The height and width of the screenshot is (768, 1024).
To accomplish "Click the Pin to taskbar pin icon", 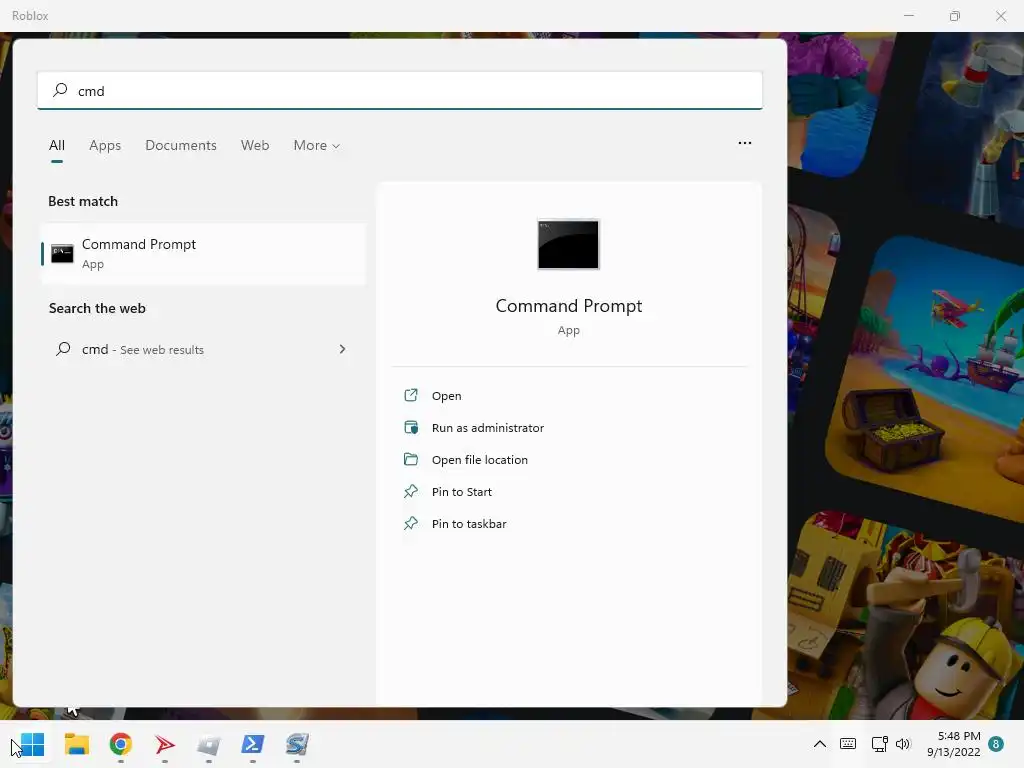I will (411, 523).
